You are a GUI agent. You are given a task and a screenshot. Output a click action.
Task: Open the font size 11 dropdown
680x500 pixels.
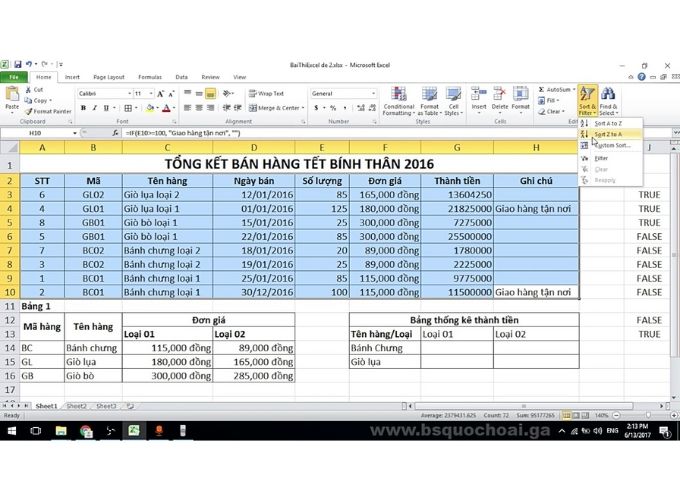point(151,94)
